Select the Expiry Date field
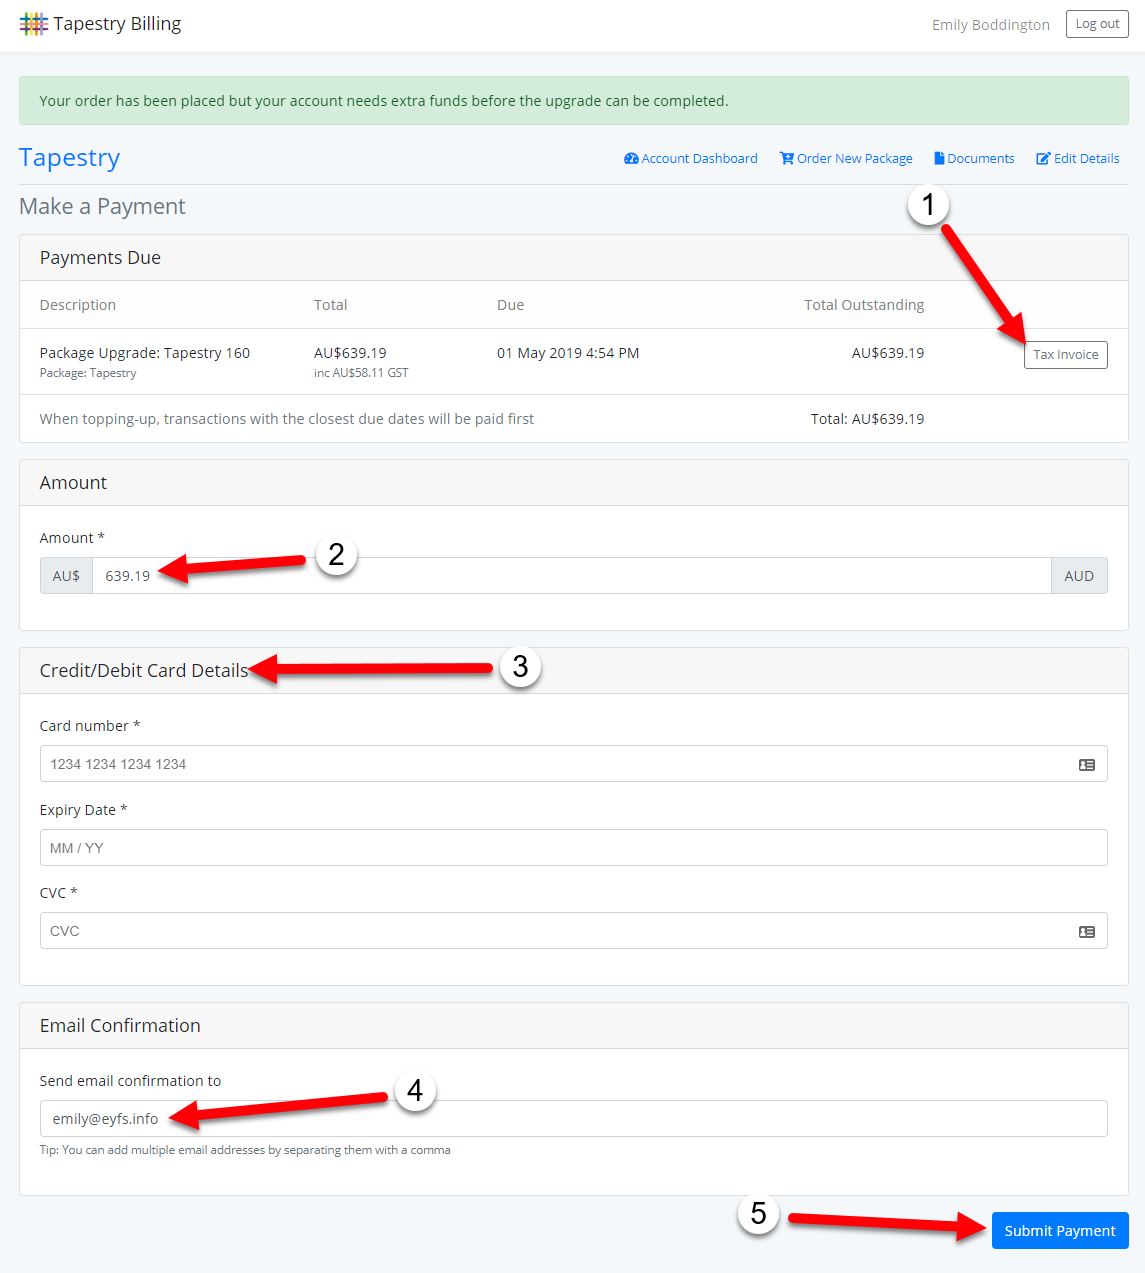Image resolution: width=1145 pixels, height=1273 pixels. coord(573,848)
